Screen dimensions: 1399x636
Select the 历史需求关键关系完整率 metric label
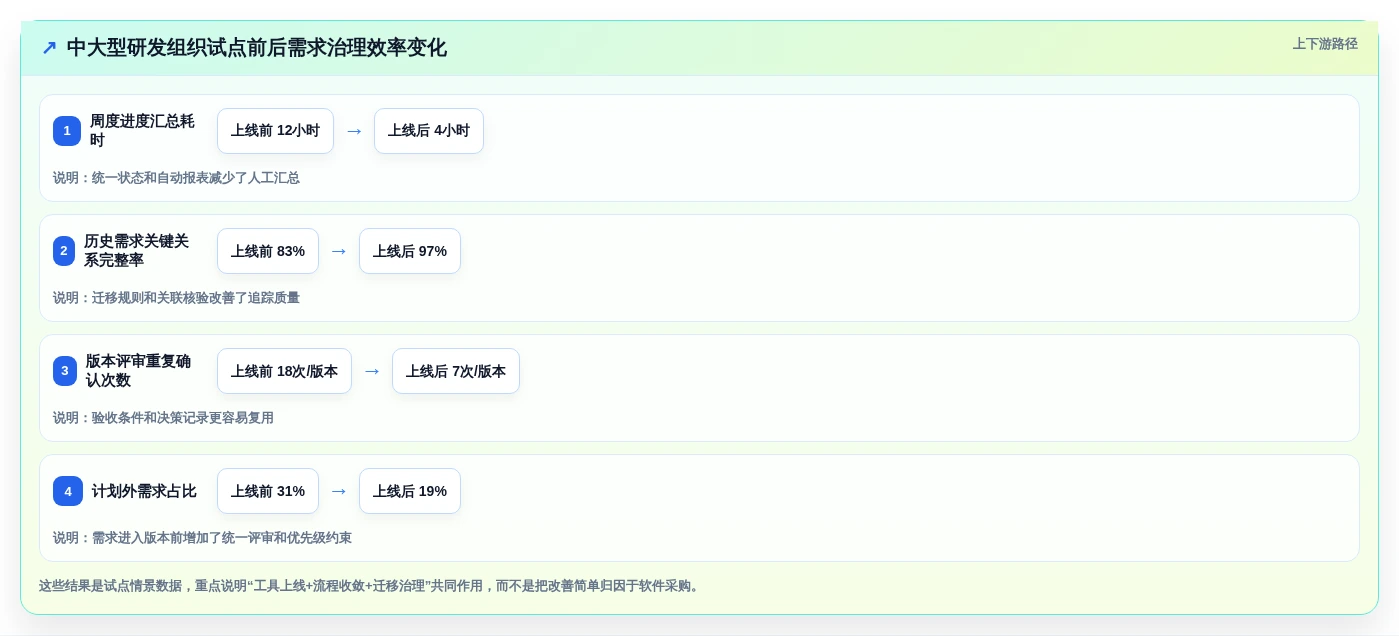(x=136, y=251)
